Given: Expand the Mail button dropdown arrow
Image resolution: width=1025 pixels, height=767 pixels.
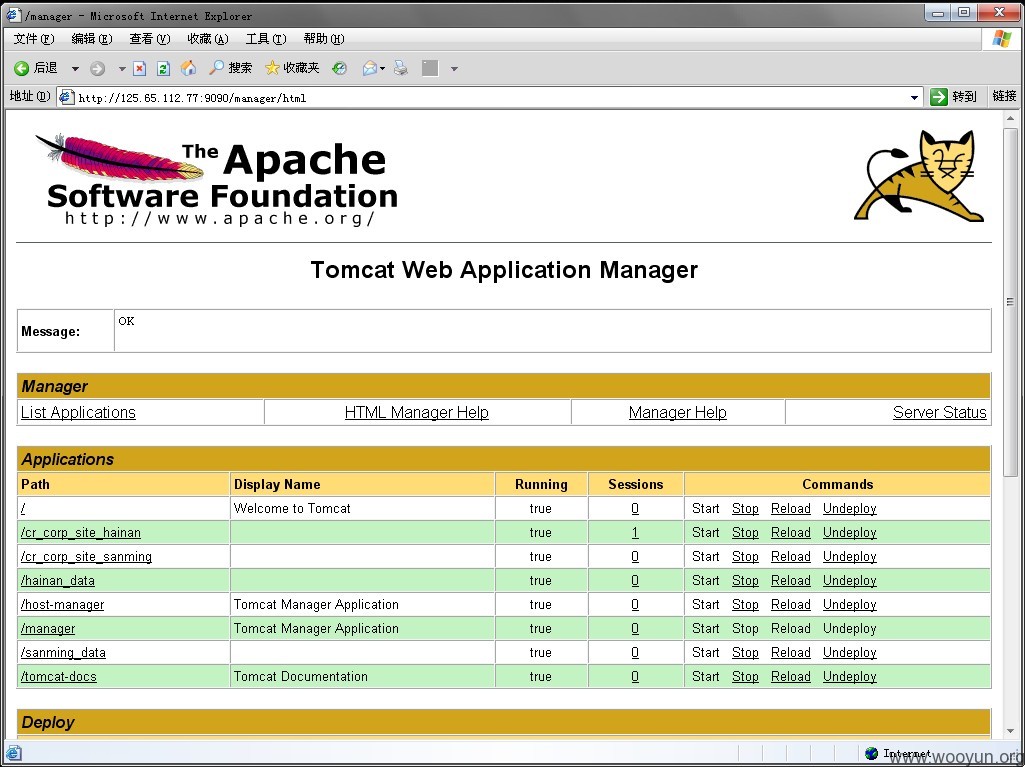Looking at the screenshot, I should 382,69.
